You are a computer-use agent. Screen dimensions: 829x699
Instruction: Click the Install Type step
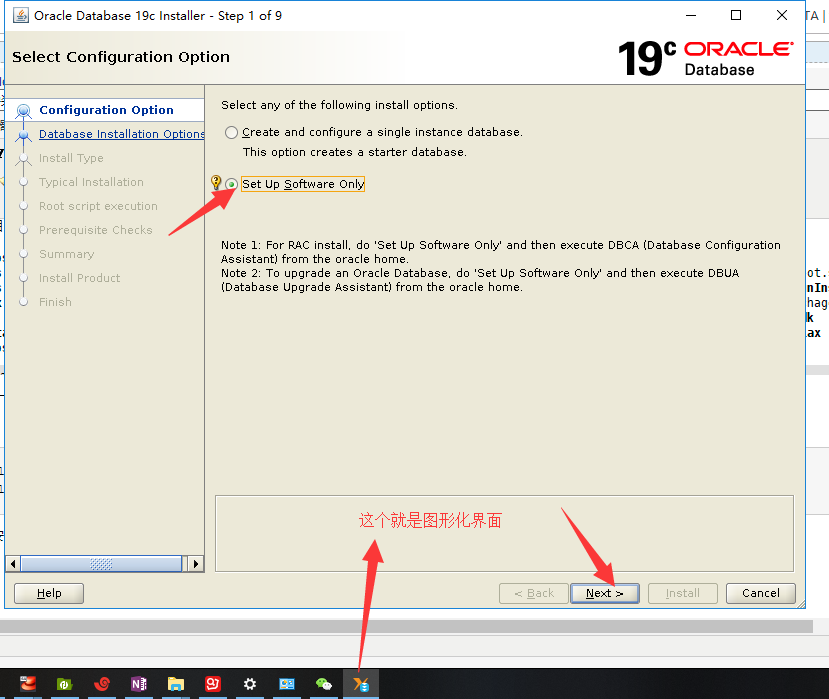coord(71,158)
